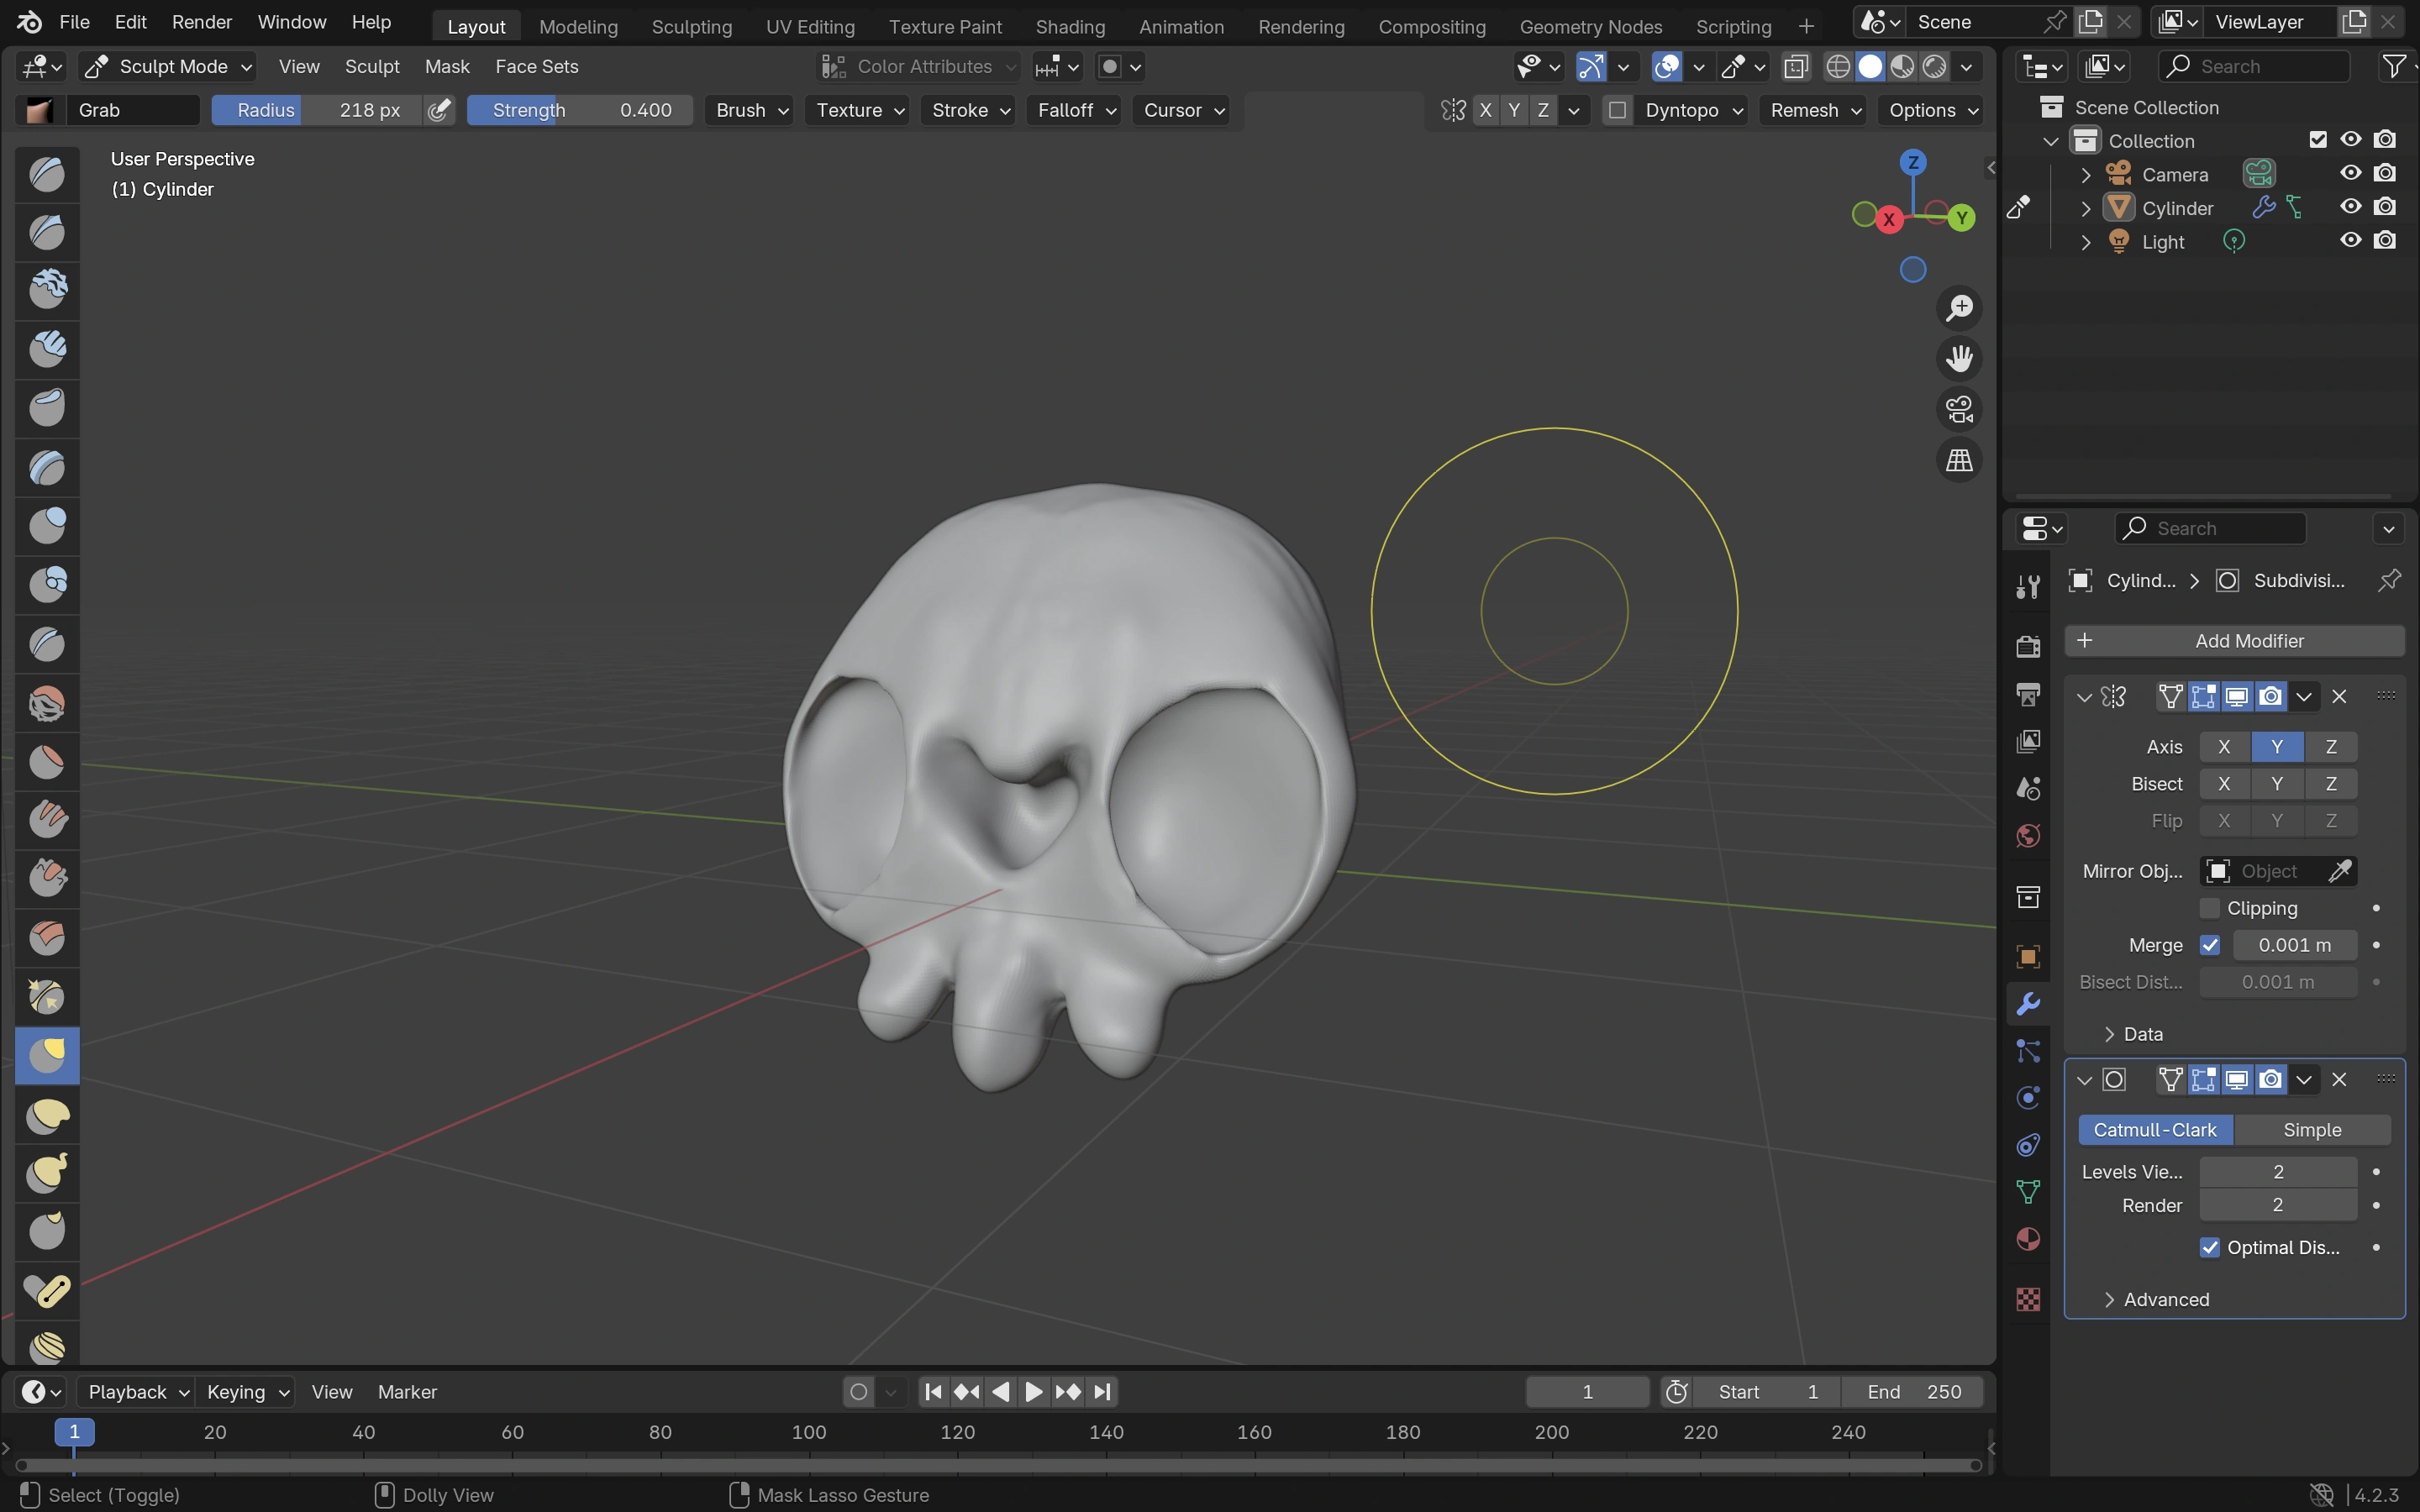Hide Cylinder object with eye icon
Screen dimensions: 2420x1512
tap(2350, 207)
